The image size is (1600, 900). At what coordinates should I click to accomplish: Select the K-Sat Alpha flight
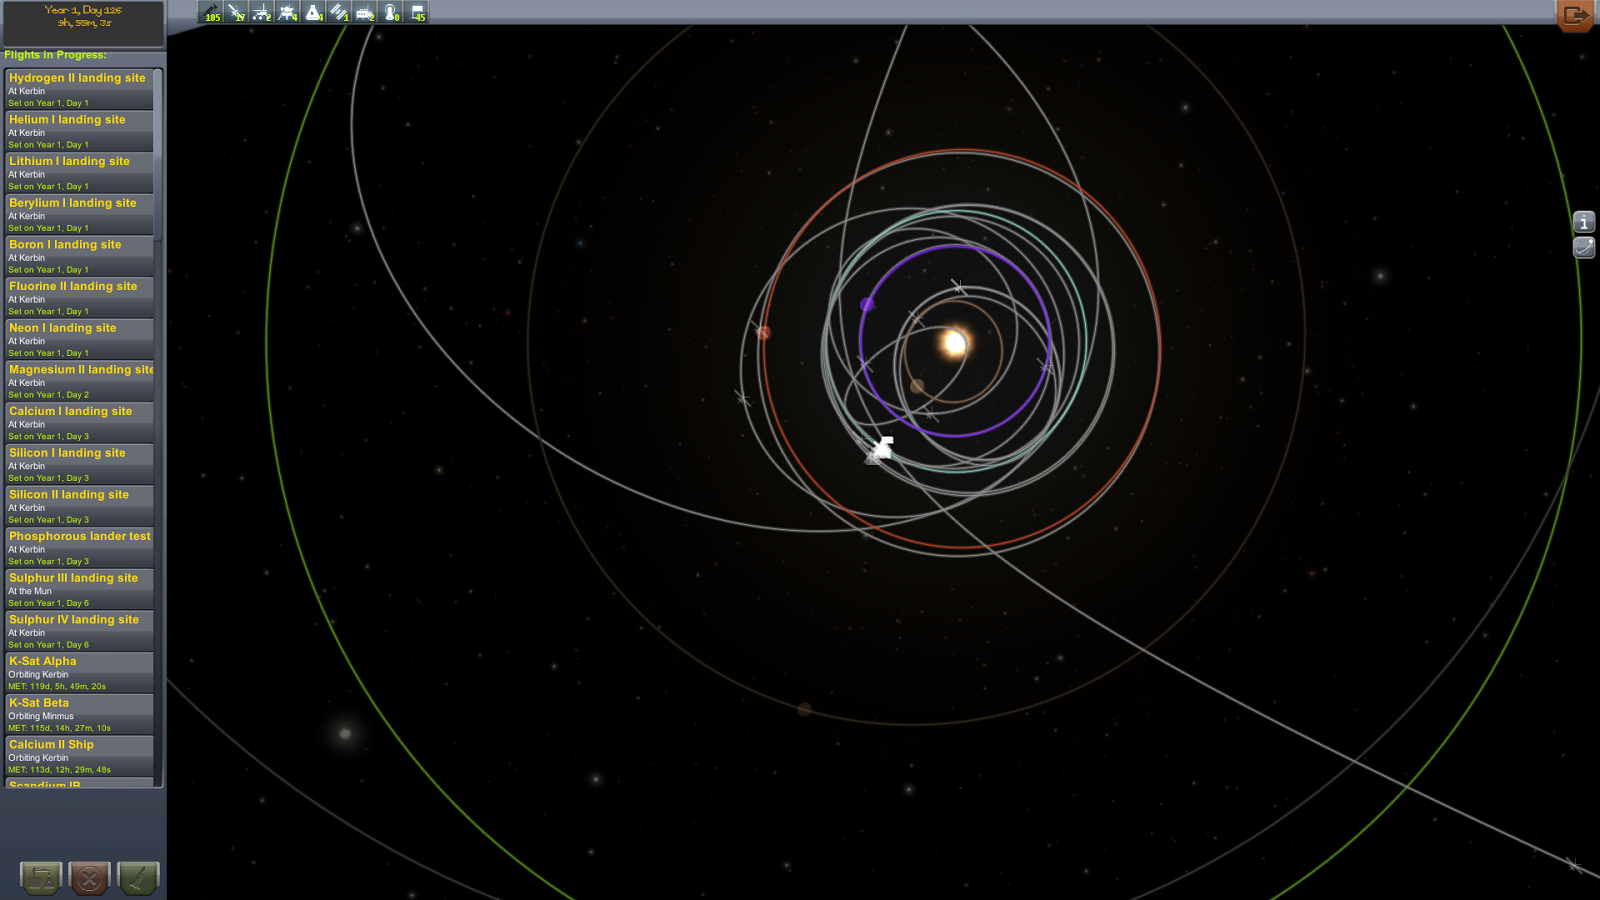(x=80, y=673)
